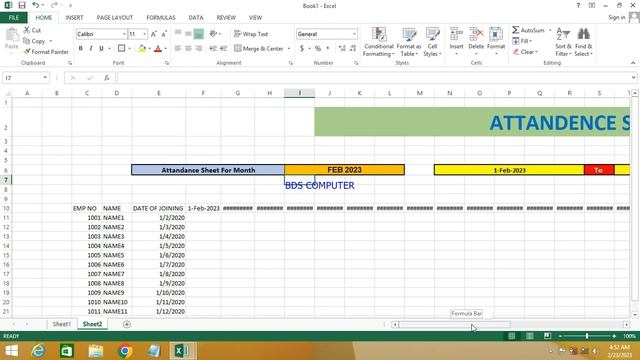Click the Clear eraser button
The image size is (640, 360).
[525, 52]
